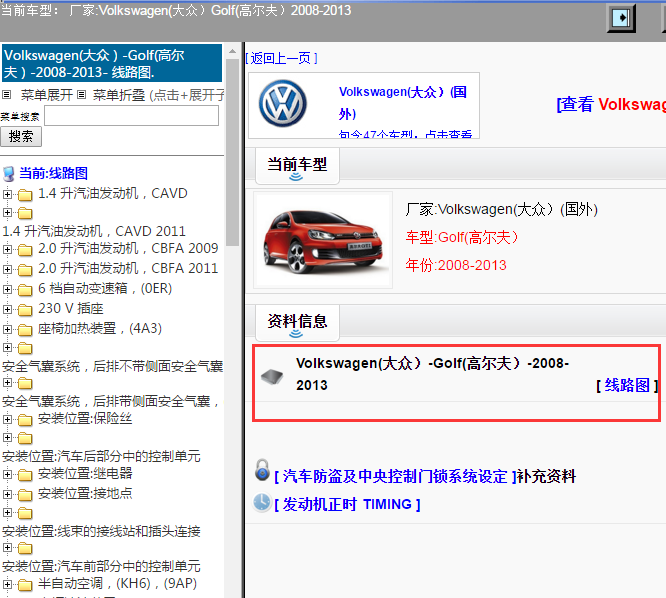666x598 pixels.
Task: Click the 菜单展开 expand icon
Action: coord(6,95)
